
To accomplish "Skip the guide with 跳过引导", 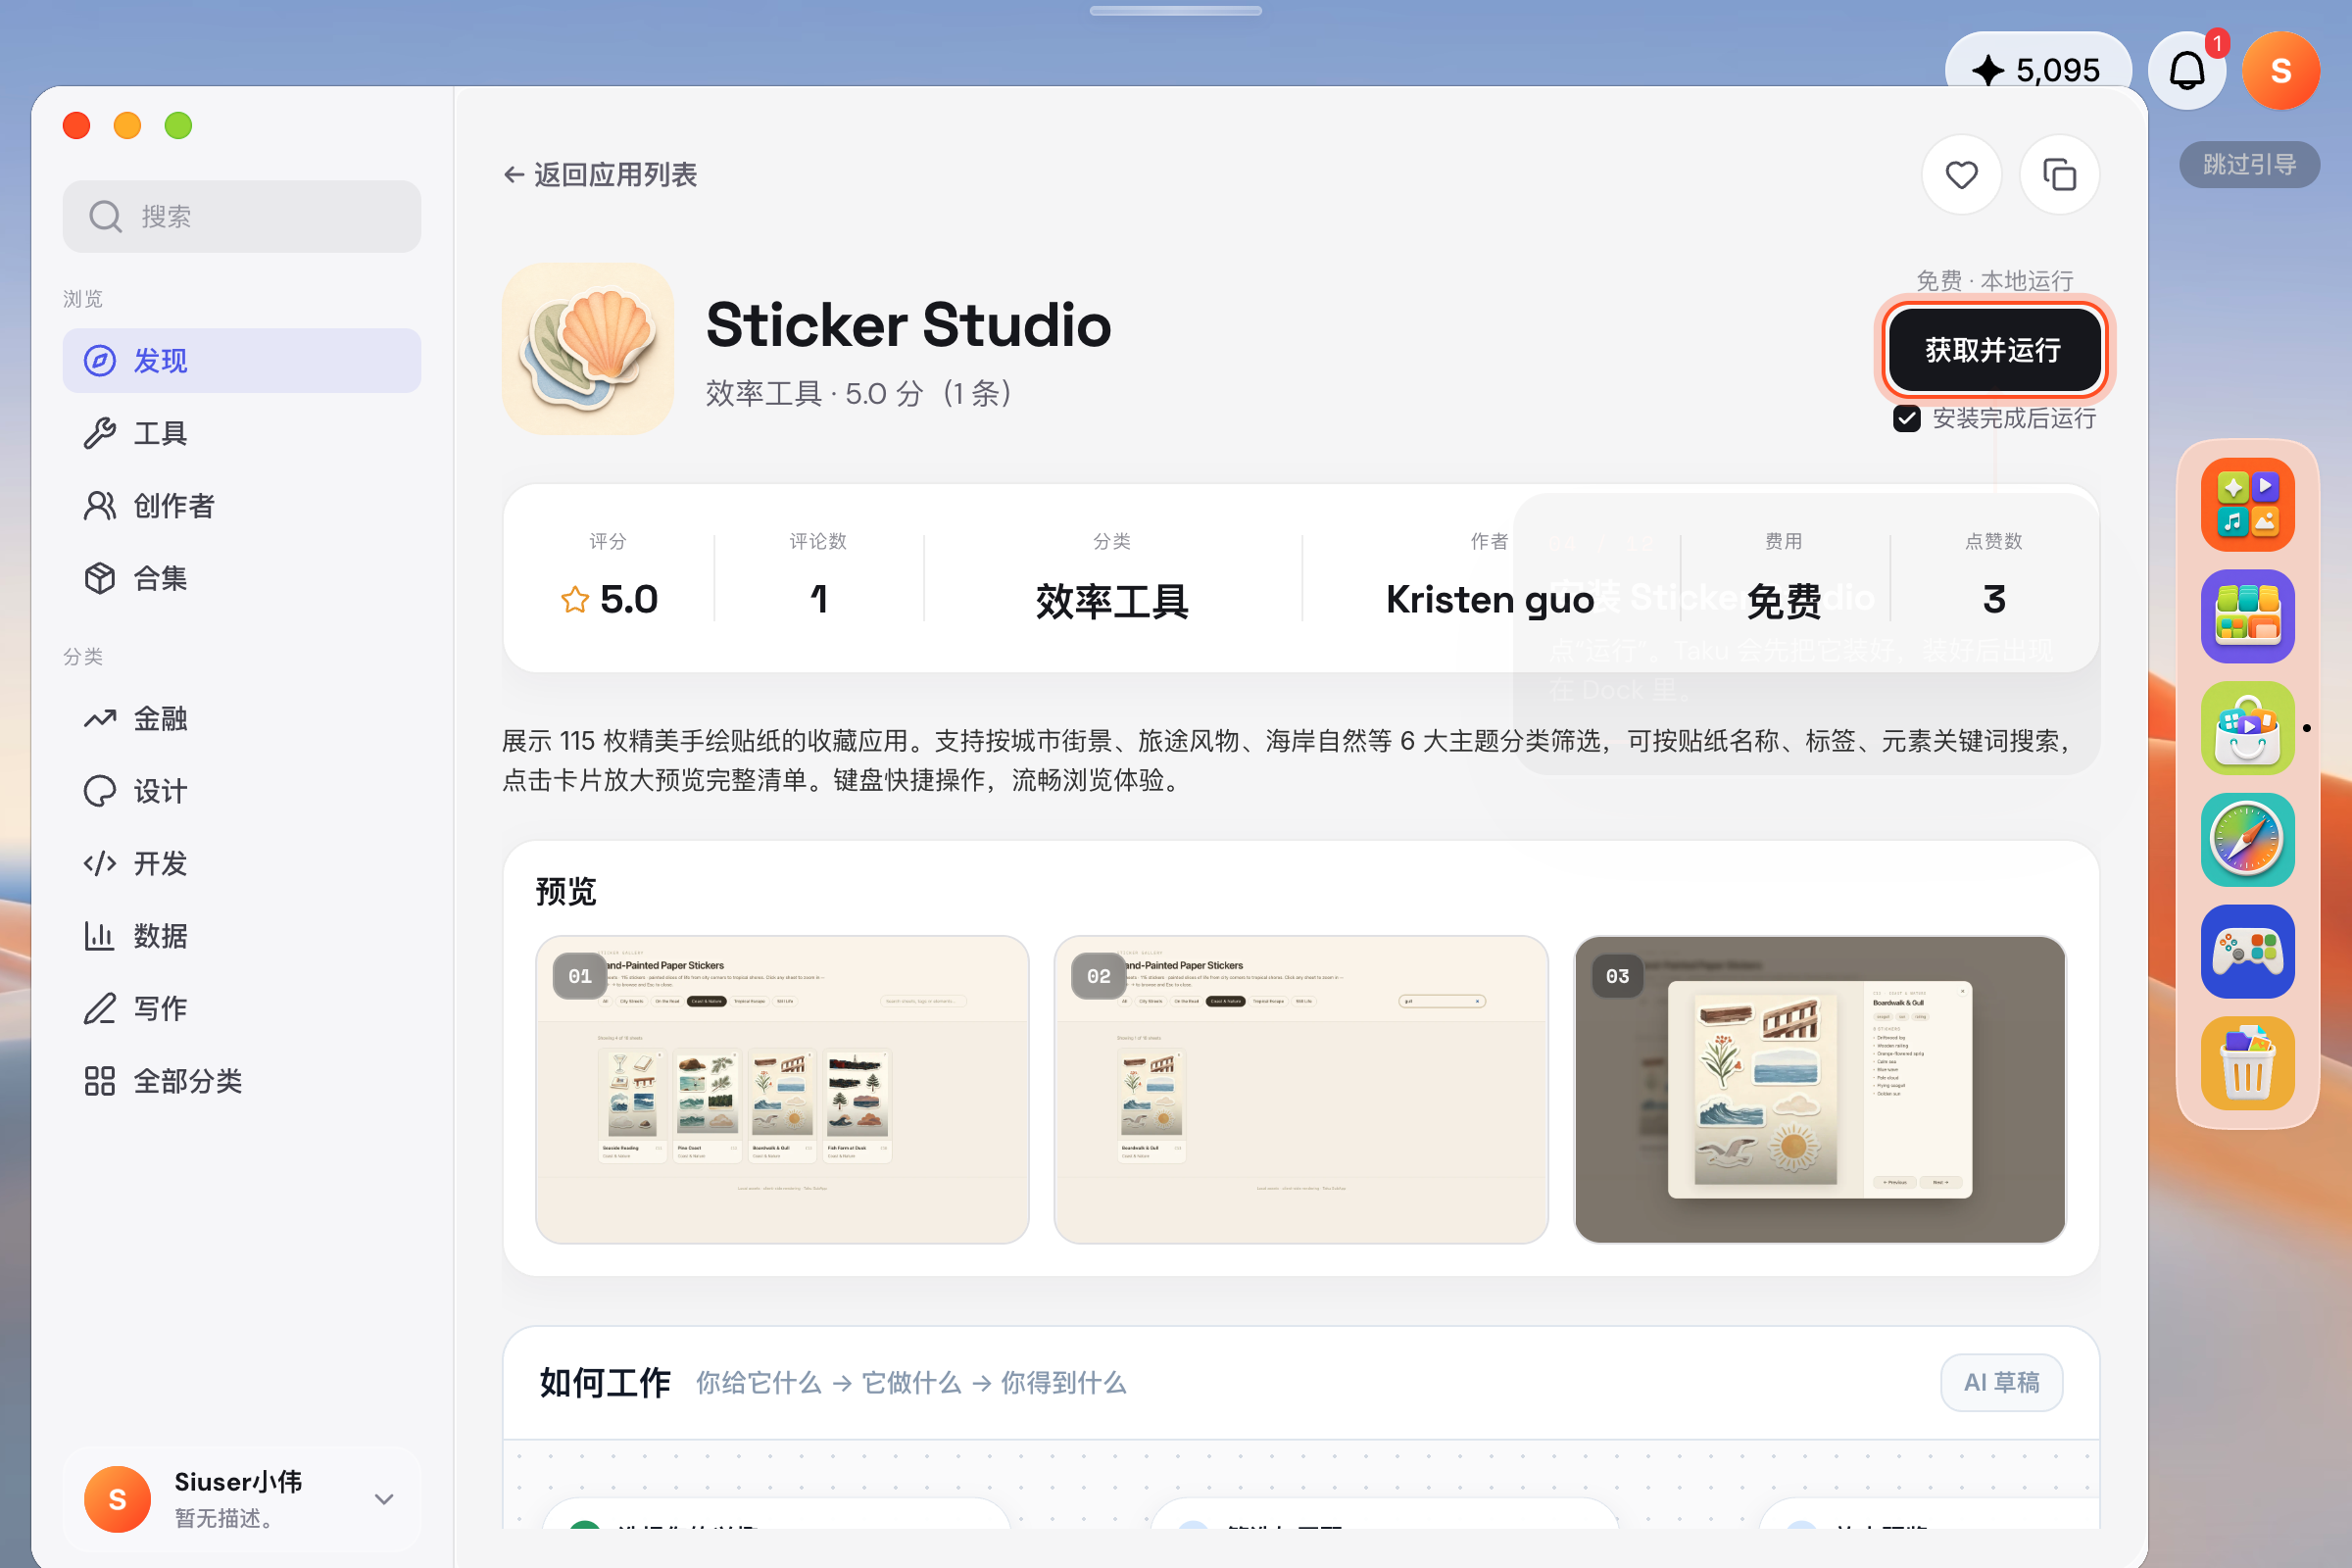I will (2249, 164).
